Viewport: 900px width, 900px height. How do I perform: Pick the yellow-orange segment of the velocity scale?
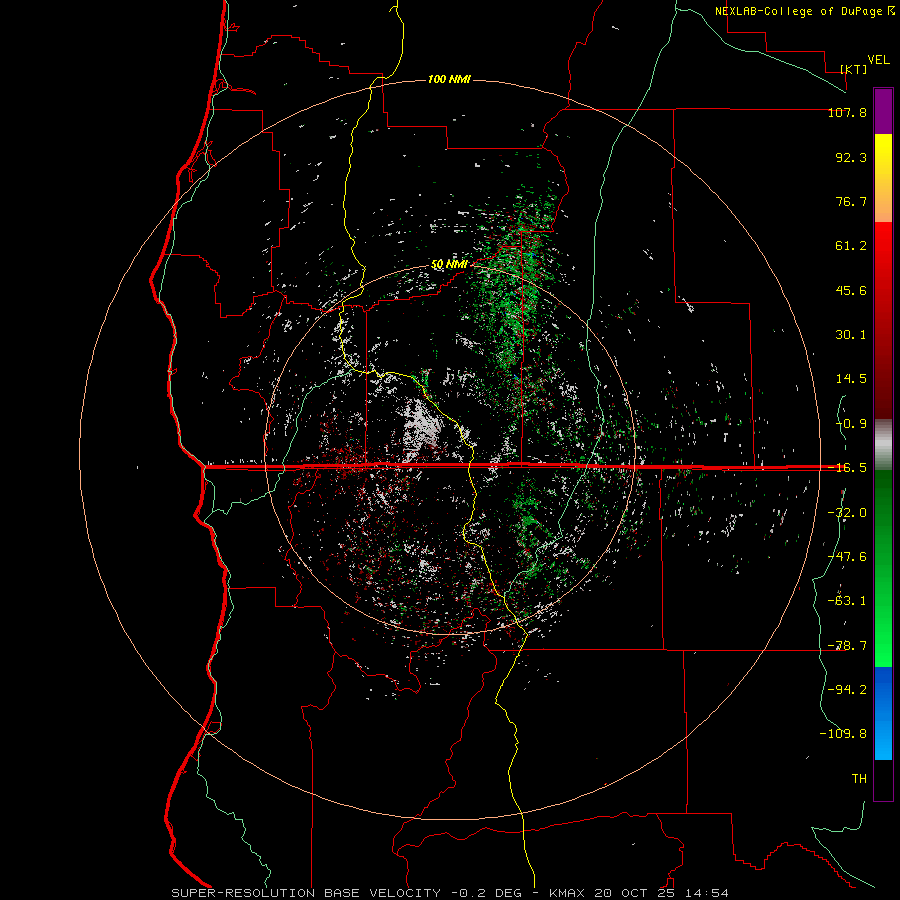tap(883, 178)
